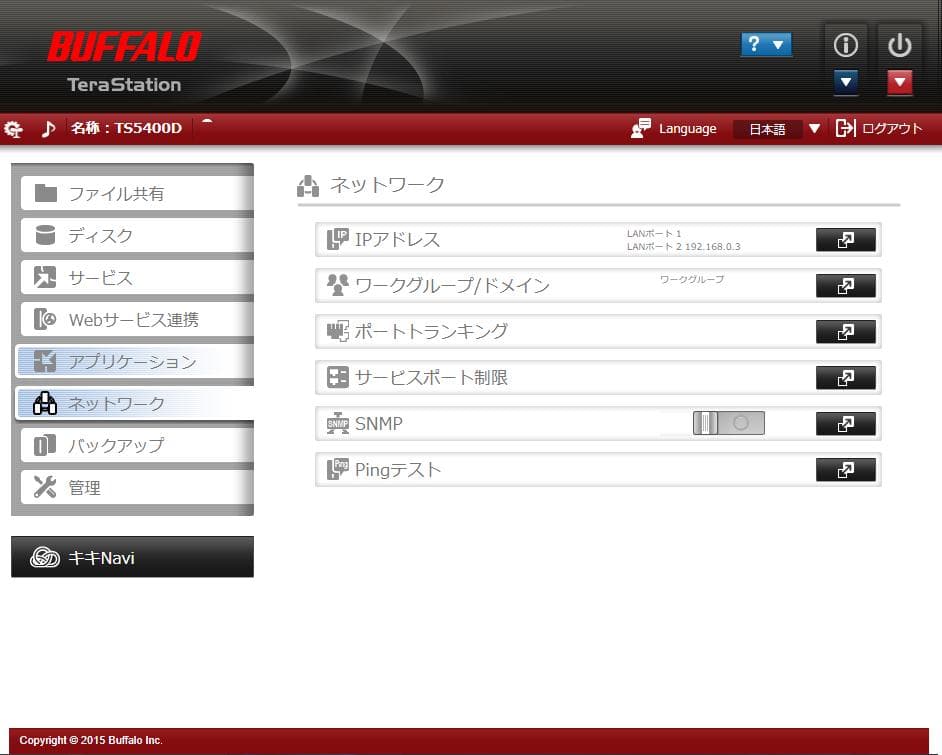942x755 pixels.
Task: Open system information via the circled-i icon
Action: pos(845,44)
